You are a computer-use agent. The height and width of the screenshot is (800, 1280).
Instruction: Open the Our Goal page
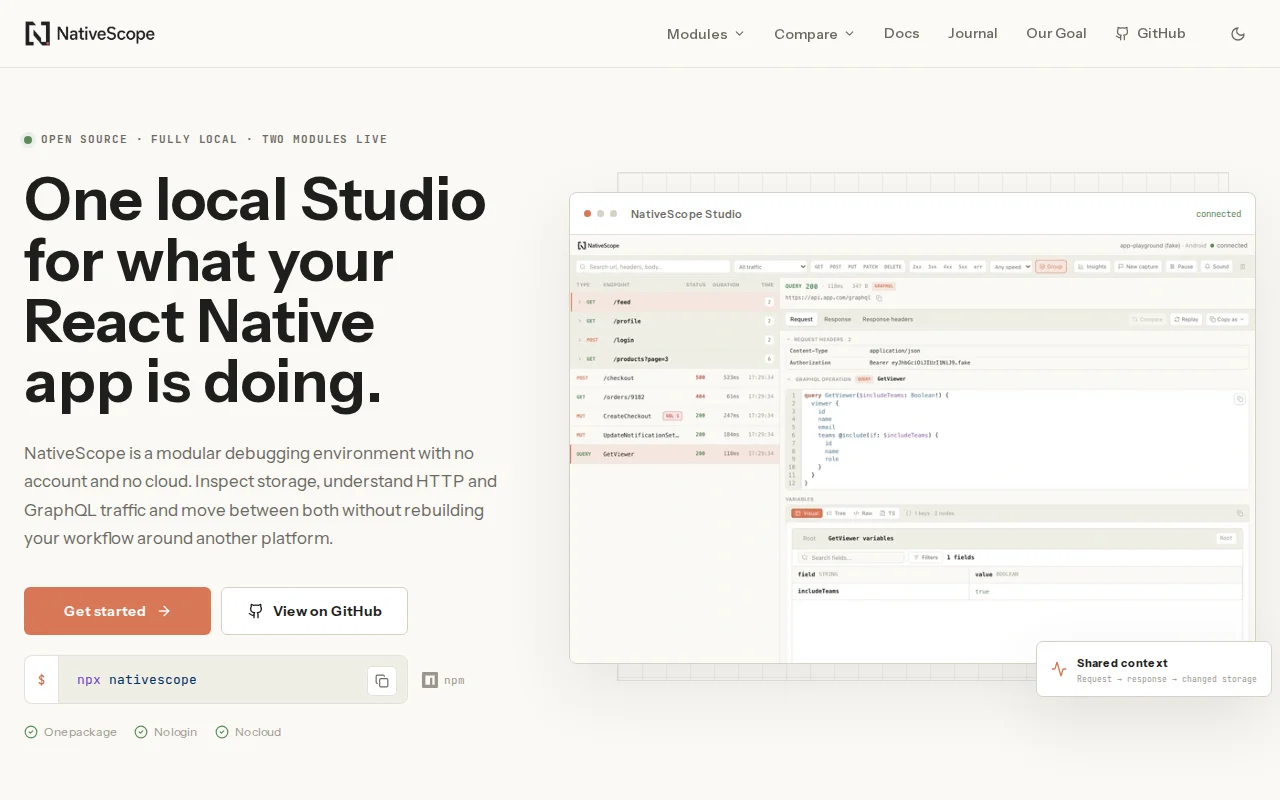(x=1056, y=33)
